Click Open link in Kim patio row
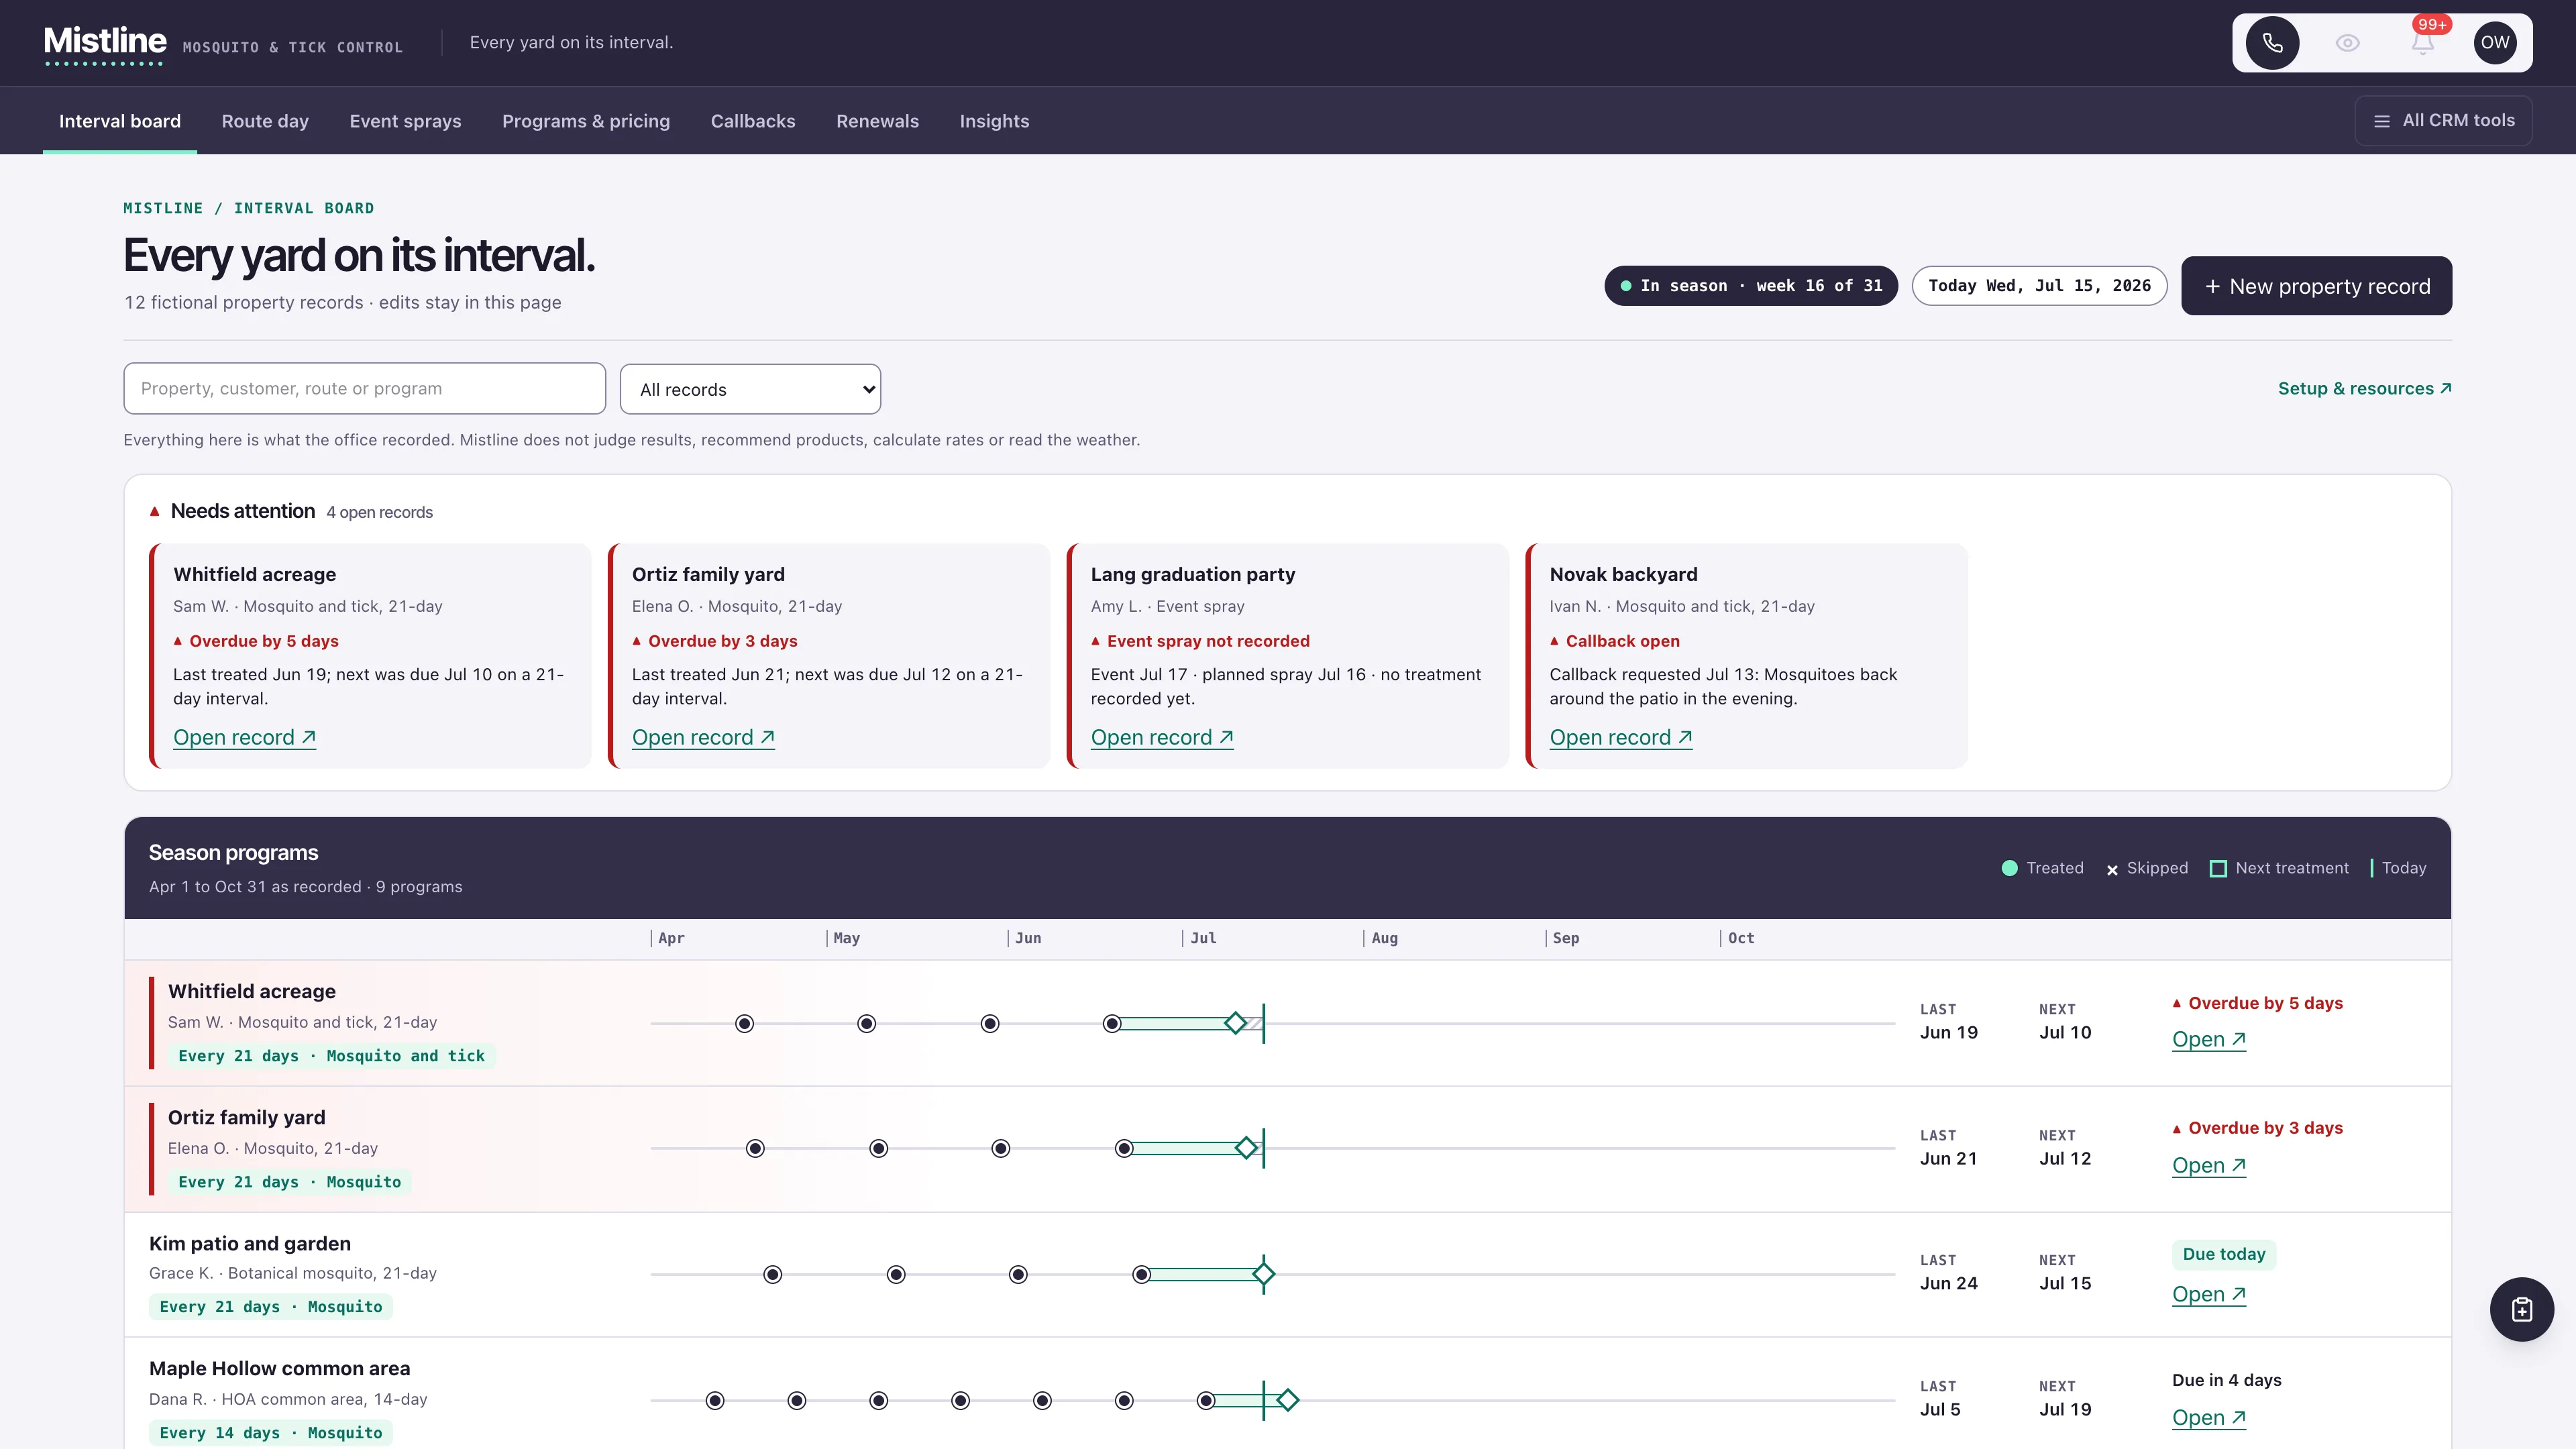 pyautogui.click(x=2208, y=1294)
